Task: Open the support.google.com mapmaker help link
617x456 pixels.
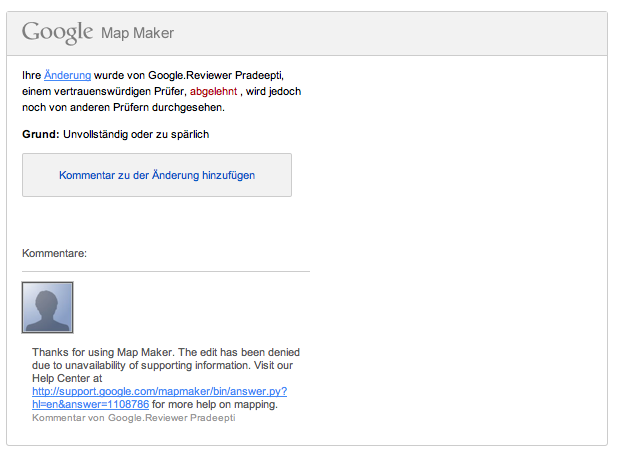Action: pos(159,398)
